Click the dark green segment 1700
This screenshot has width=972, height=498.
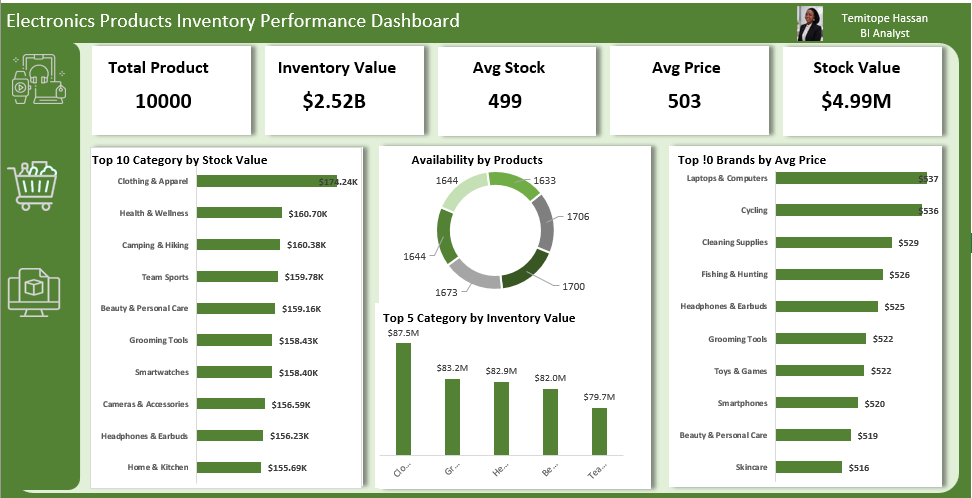point(528,269)
